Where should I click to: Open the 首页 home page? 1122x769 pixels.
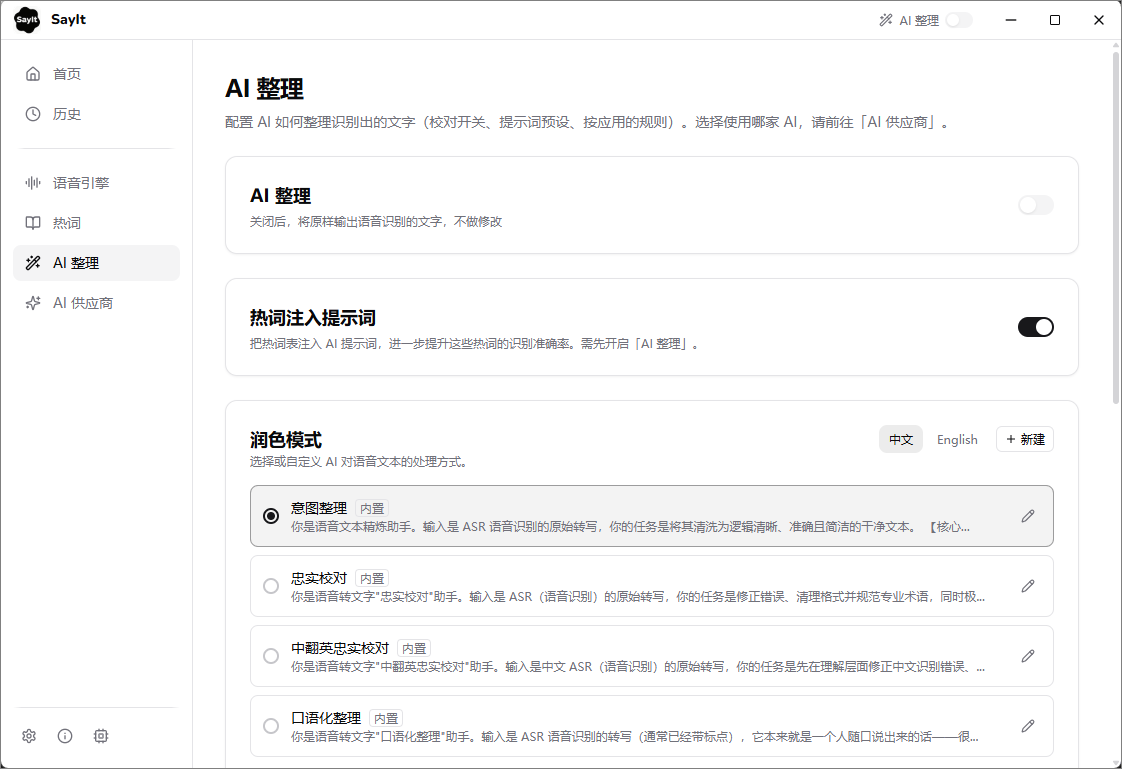click(97, 74)
